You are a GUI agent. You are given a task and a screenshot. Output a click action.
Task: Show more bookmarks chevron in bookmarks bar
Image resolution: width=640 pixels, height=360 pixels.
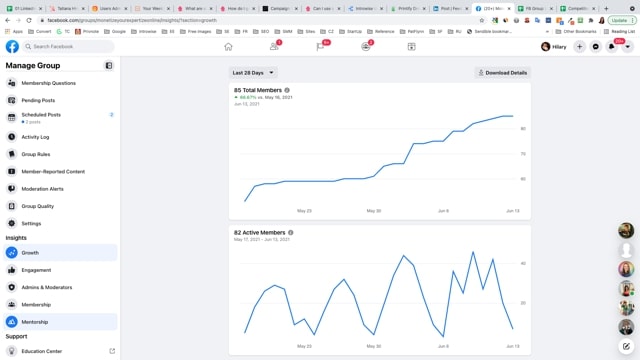pyautogui.click(x=547, y=31)
